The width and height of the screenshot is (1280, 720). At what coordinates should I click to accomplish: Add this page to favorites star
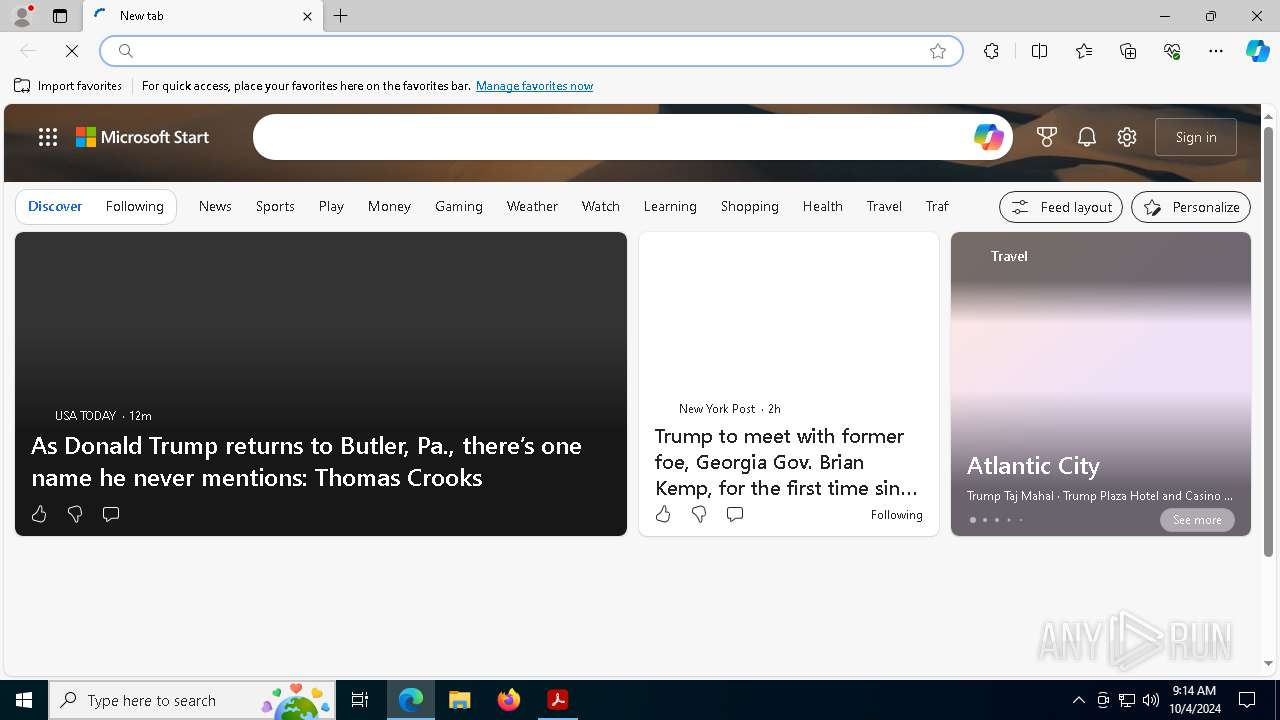[938, 51]
